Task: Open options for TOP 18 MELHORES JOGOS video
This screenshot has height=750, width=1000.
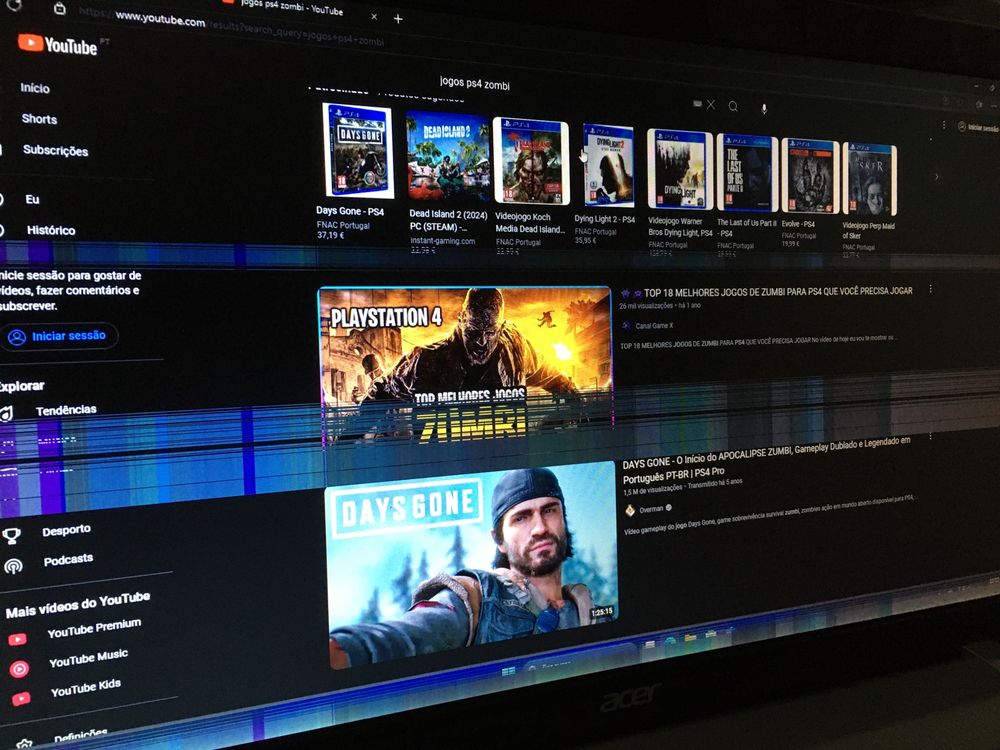Action: (x=930, y=289)
